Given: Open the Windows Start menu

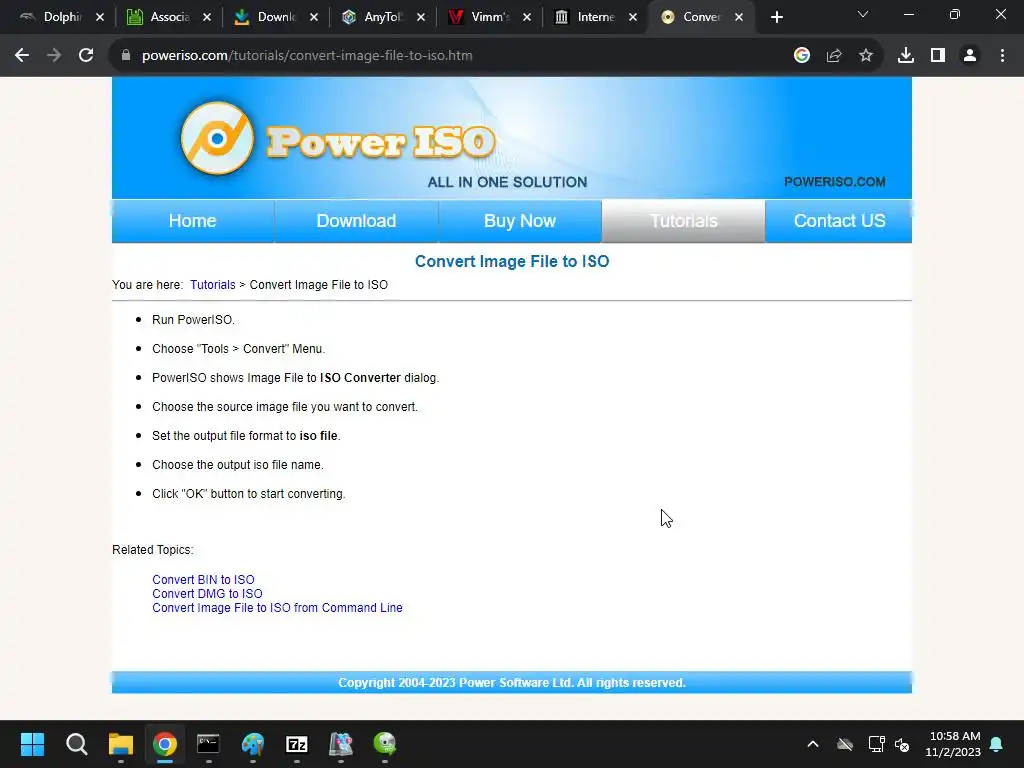Looking at the screenshot, I should (x=32, y=744).
